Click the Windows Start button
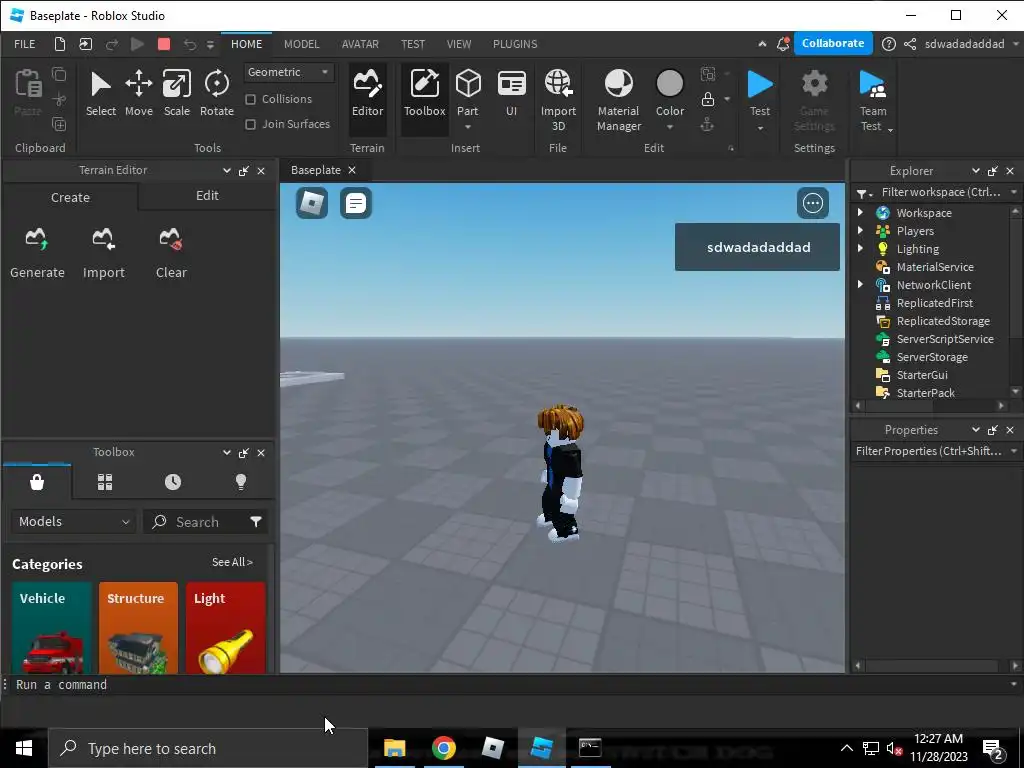The height and width of the screenshot is (768, 1024). tap(24, 748)
